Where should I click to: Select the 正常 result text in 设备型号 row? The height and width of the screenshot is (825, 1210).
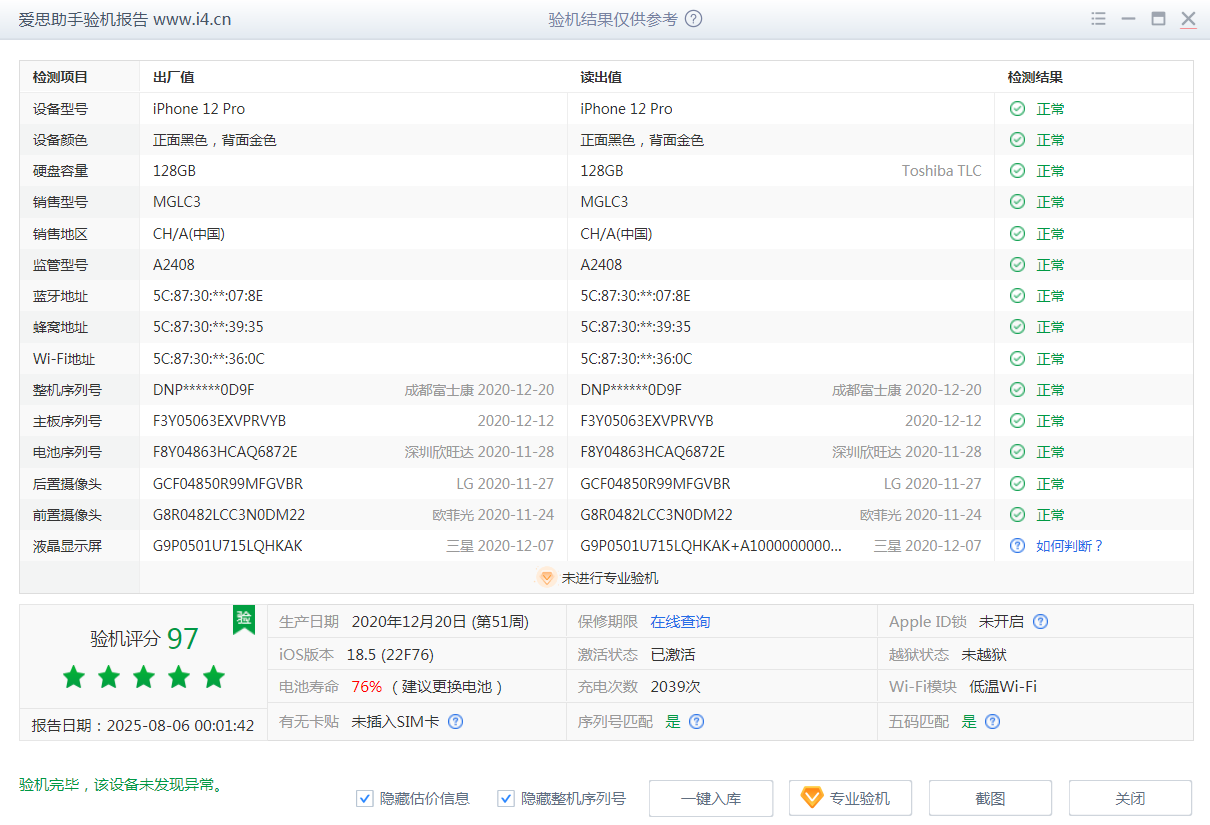tap(1050, 109)
